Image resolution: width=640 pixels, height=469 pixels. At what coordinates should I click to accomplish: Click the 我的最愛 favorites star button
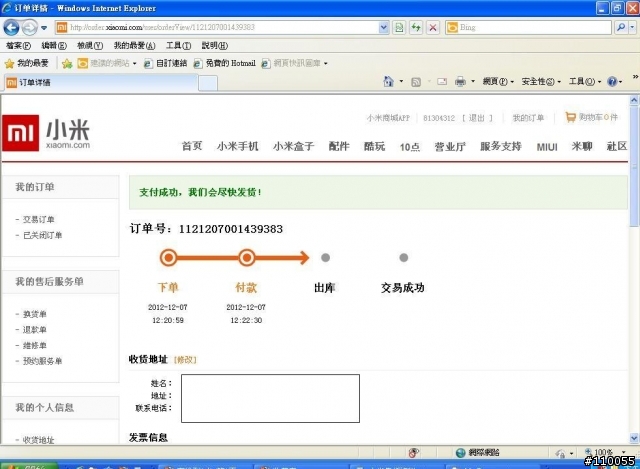[x=27, y=63]
